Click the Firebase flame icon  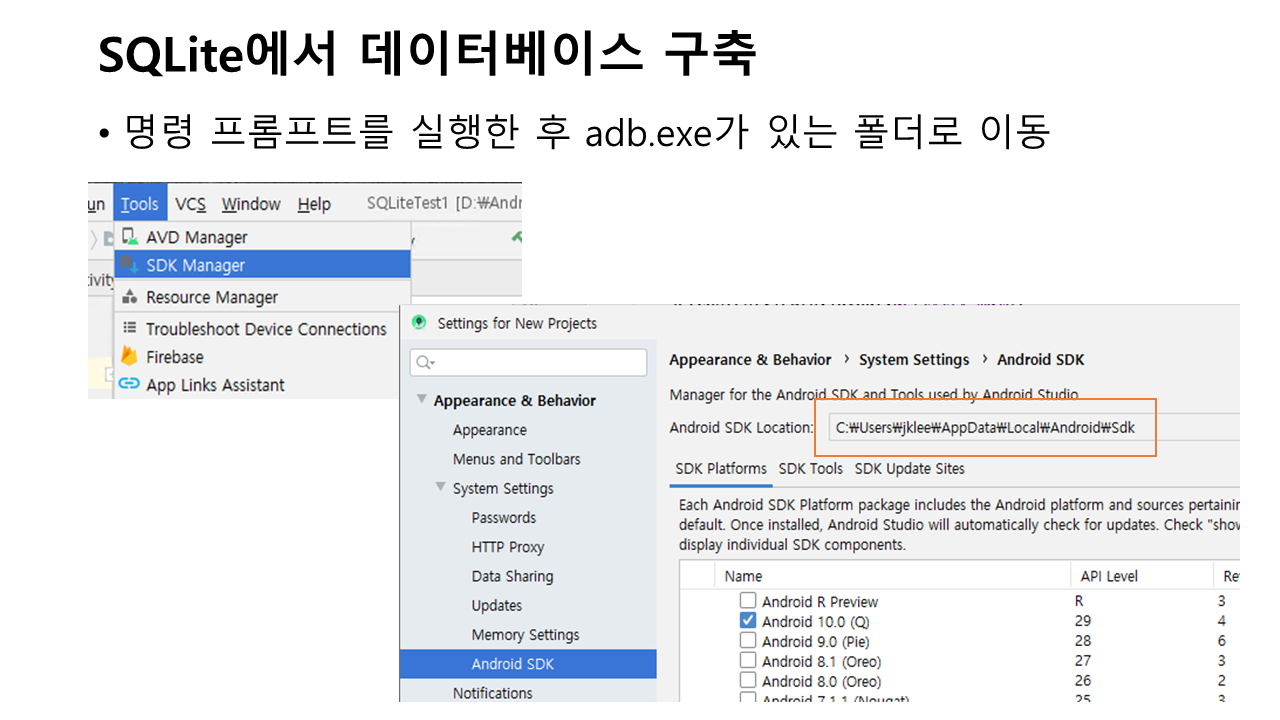click(129, 356)
